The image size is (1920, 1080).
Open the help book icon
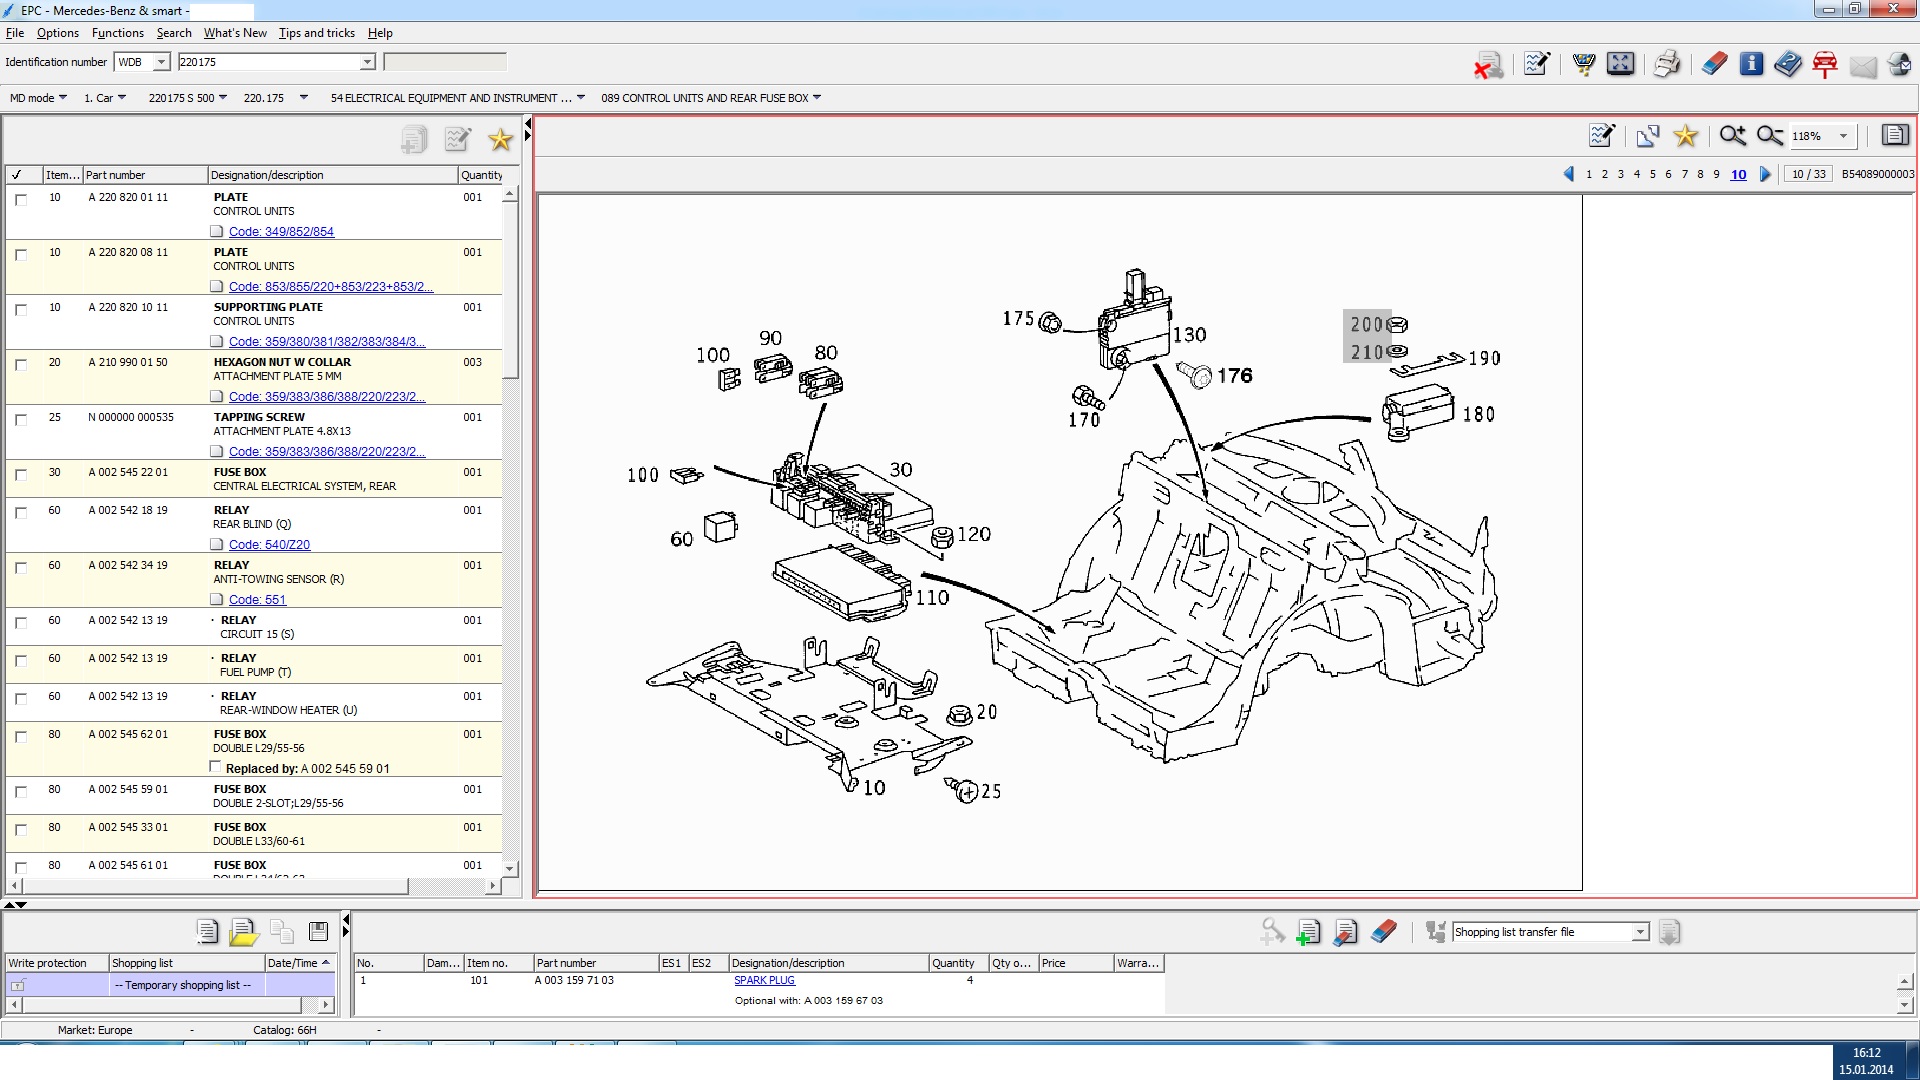pyautogui.click(x=1788, y=64)
